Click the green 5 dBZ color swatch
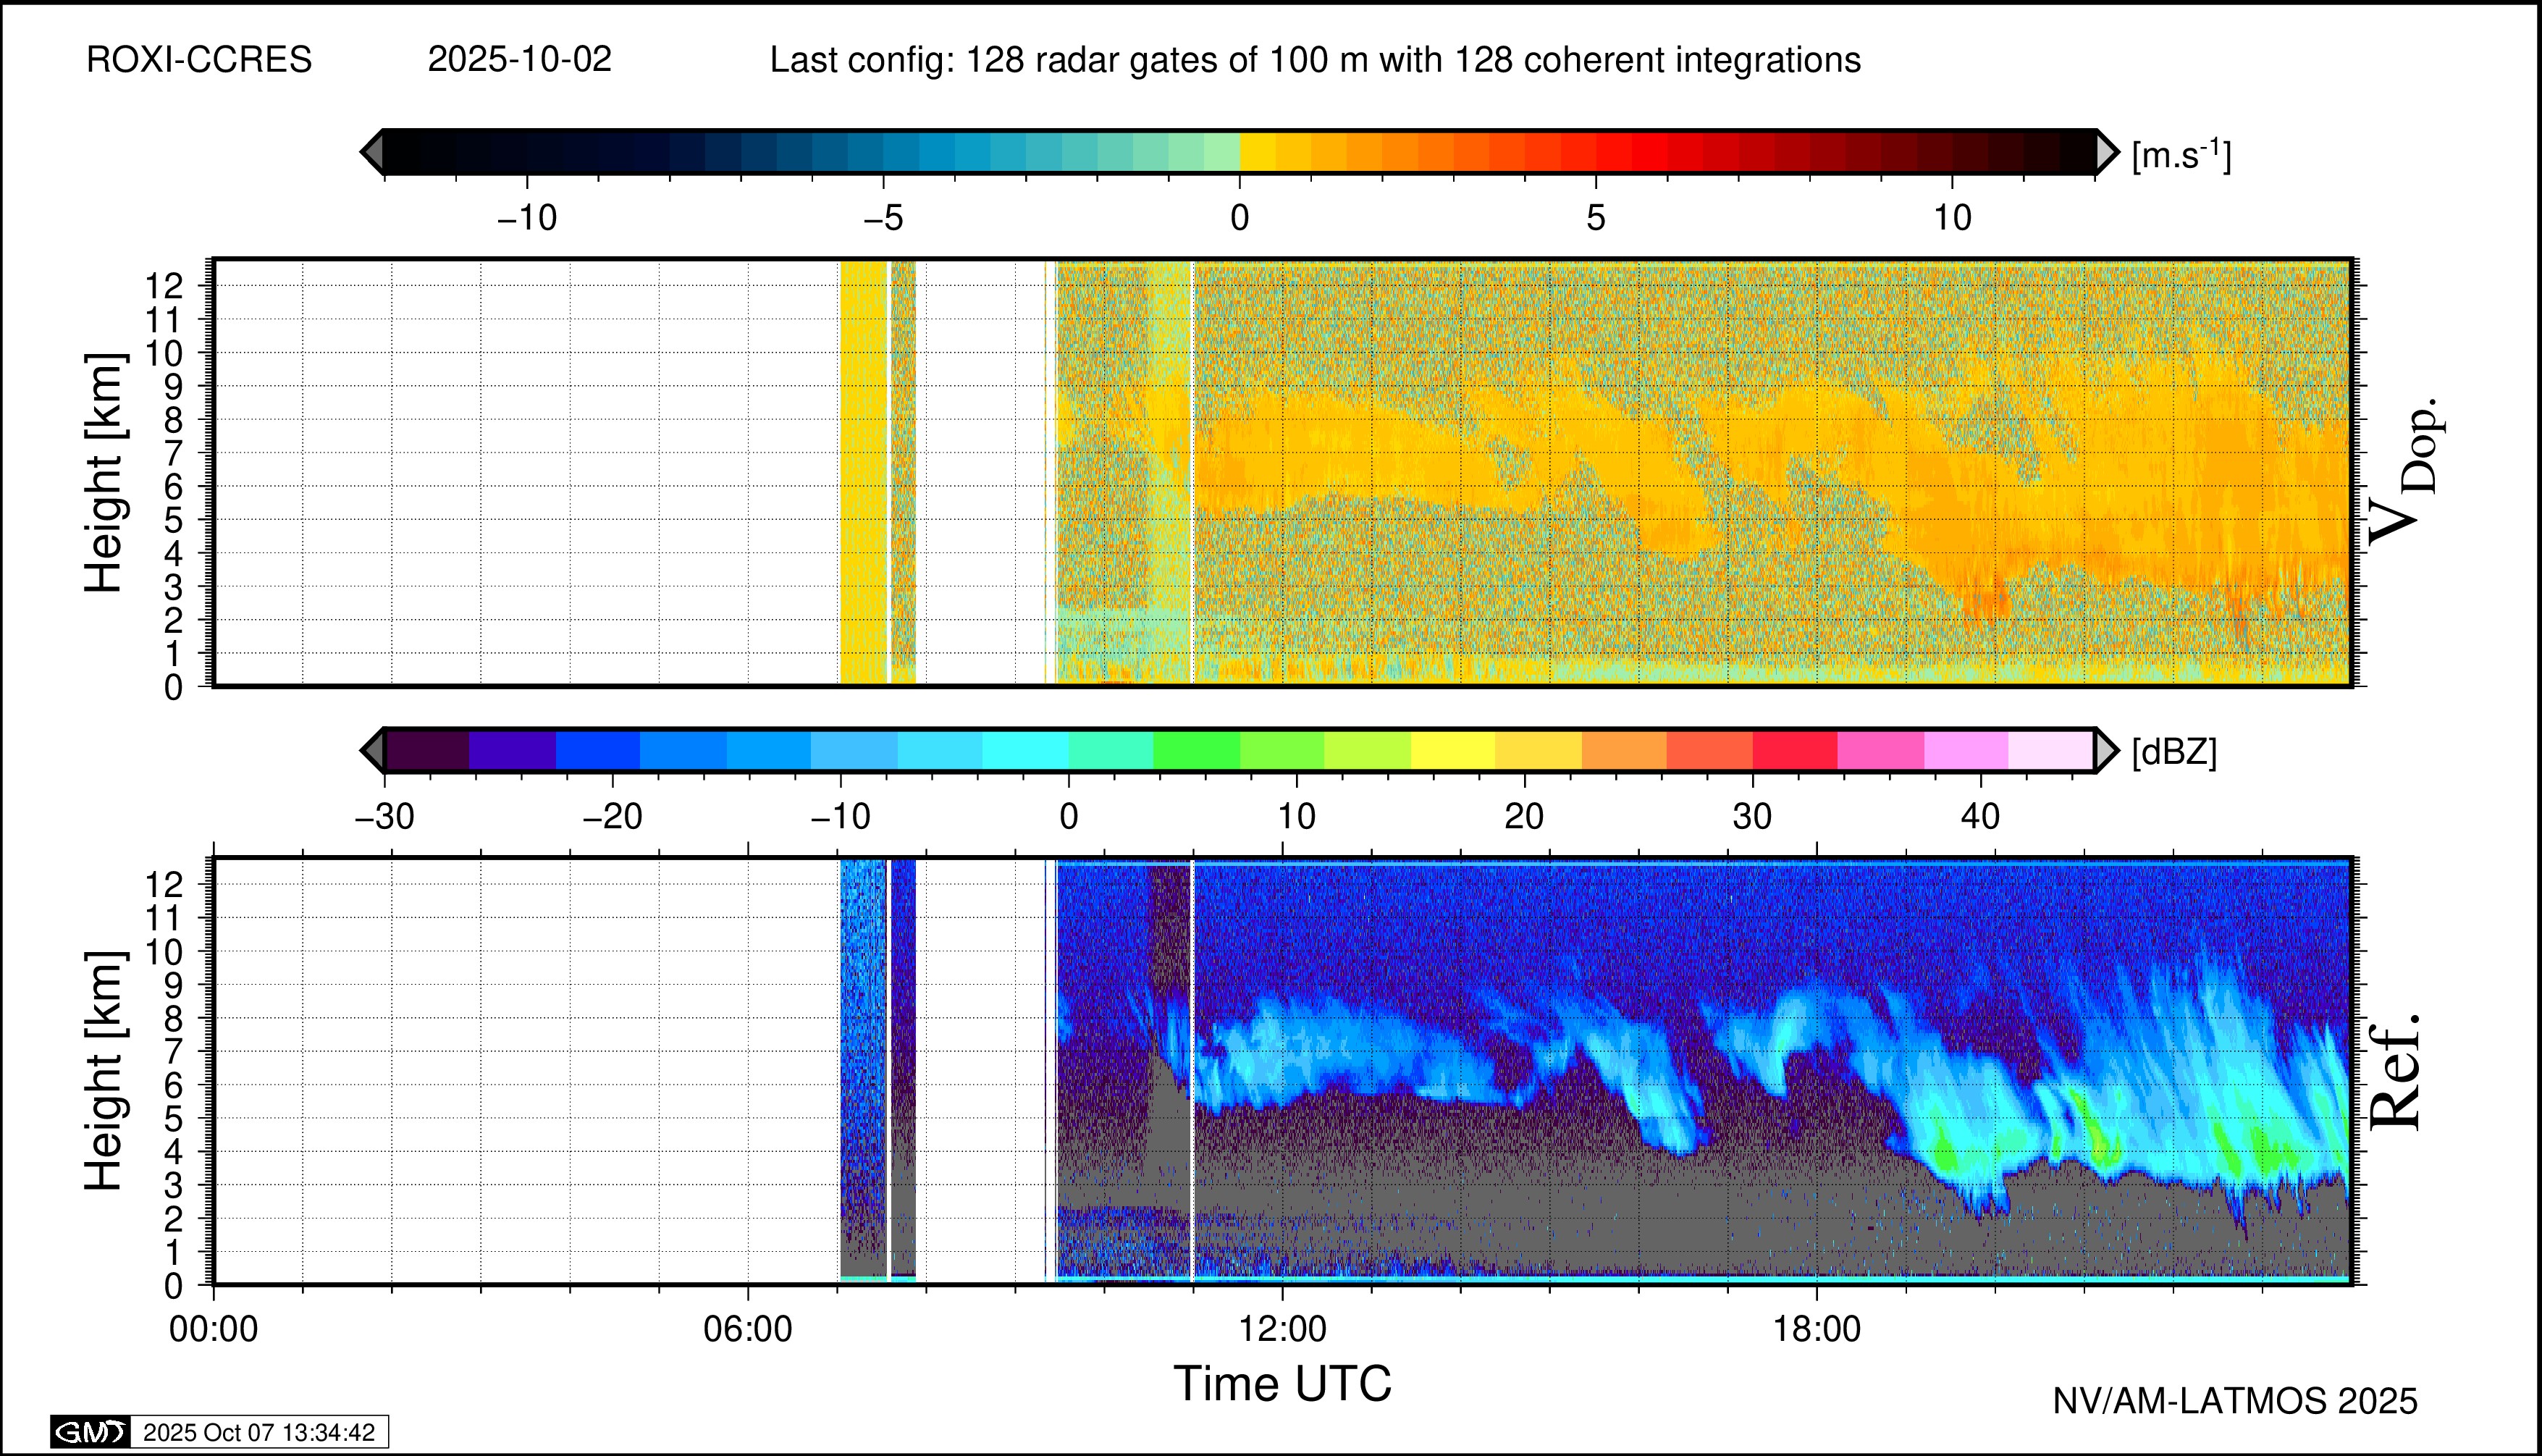Screen dimensions: 2542x1456 (x=1196, y=750)
